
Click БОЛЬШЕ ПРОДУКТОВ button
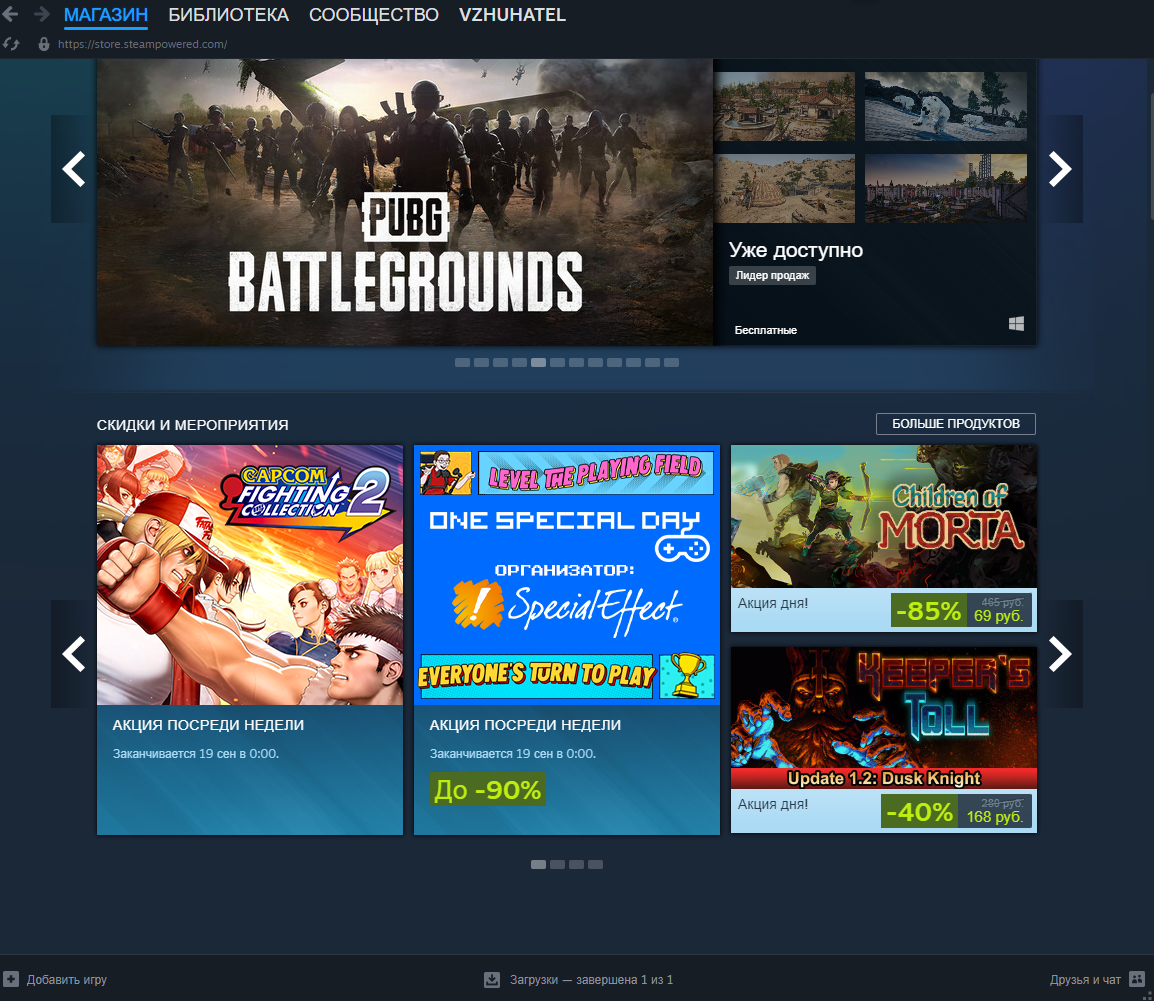955,424
